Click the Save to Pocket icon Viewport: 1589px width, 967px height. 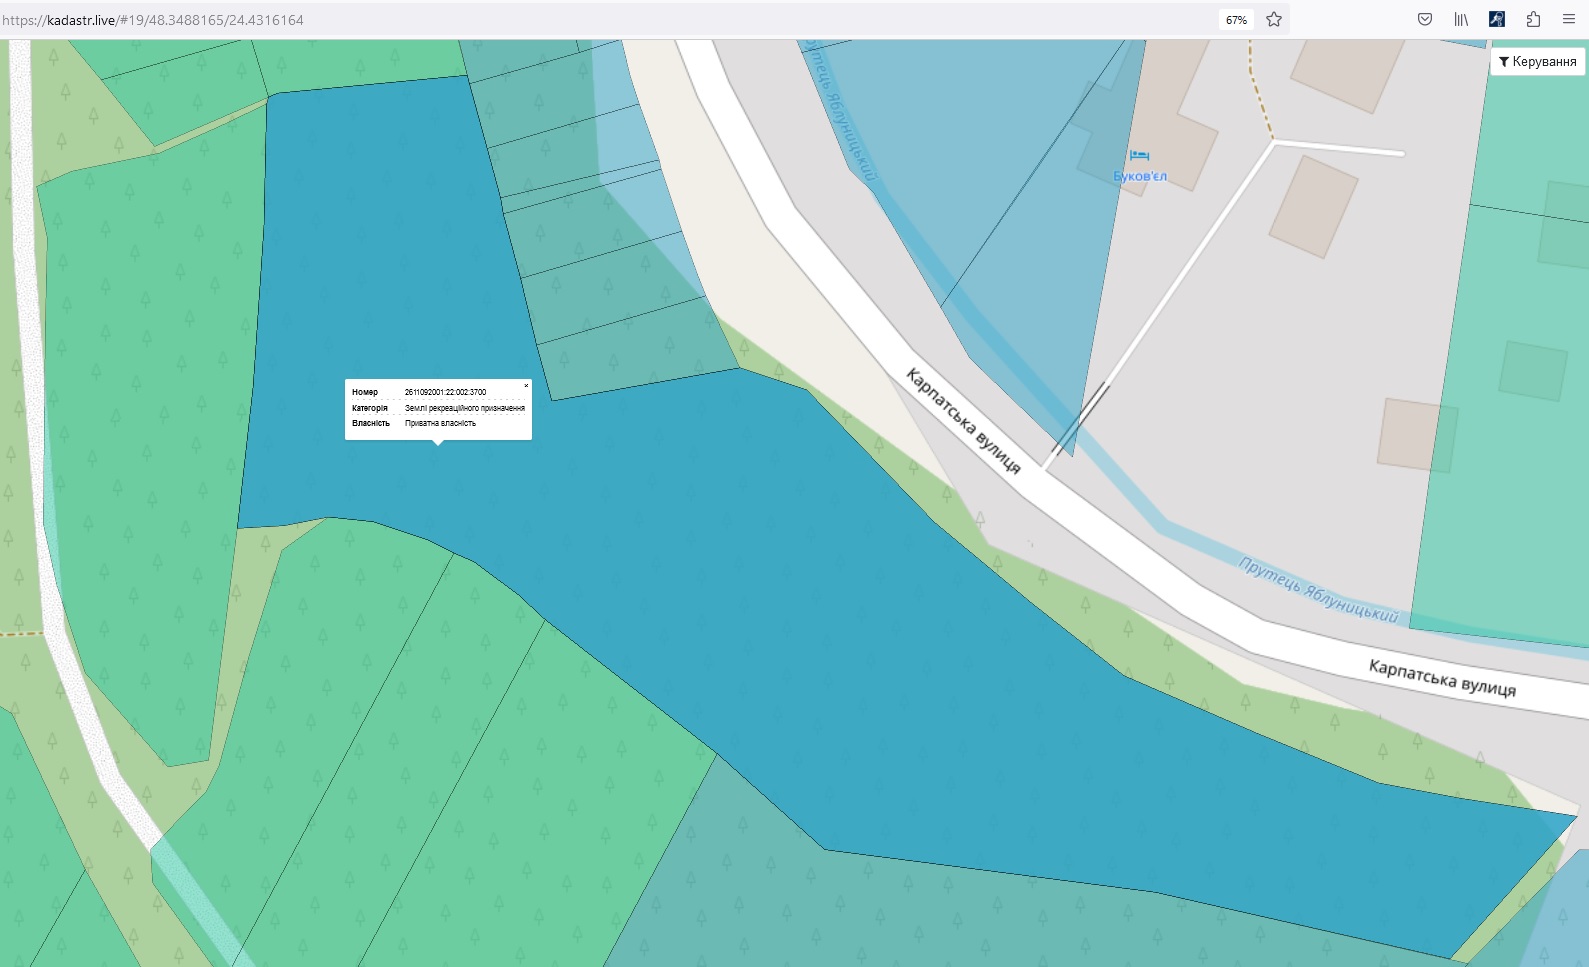tap(1425, 19)
